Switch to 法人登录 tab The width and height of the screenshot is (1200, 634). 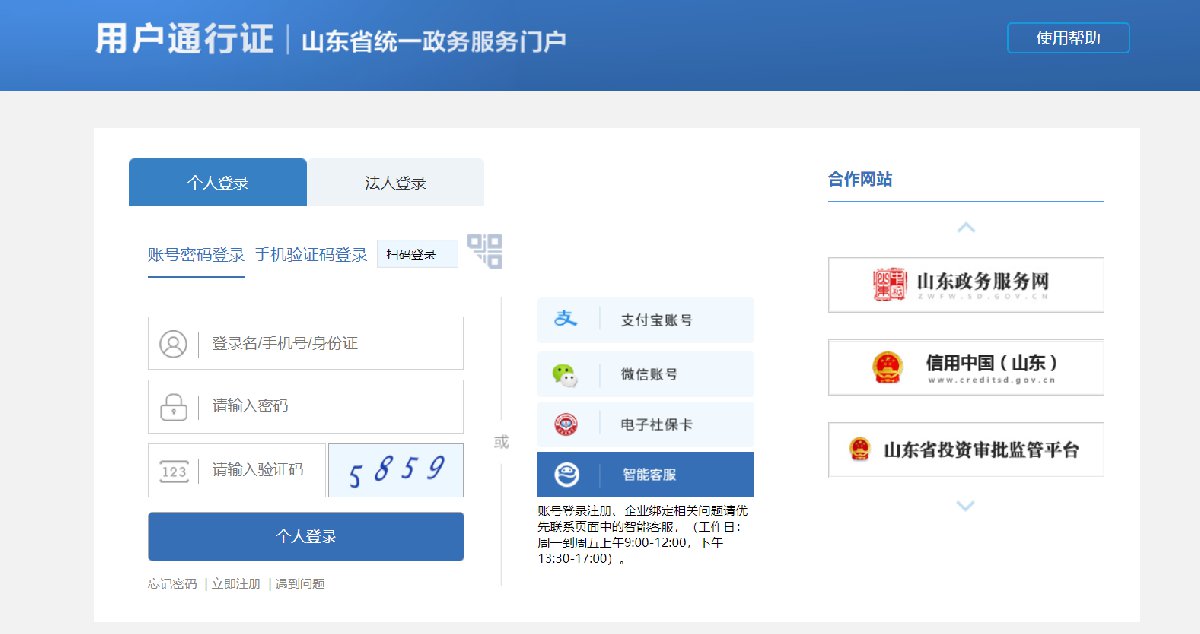point(395,183)
